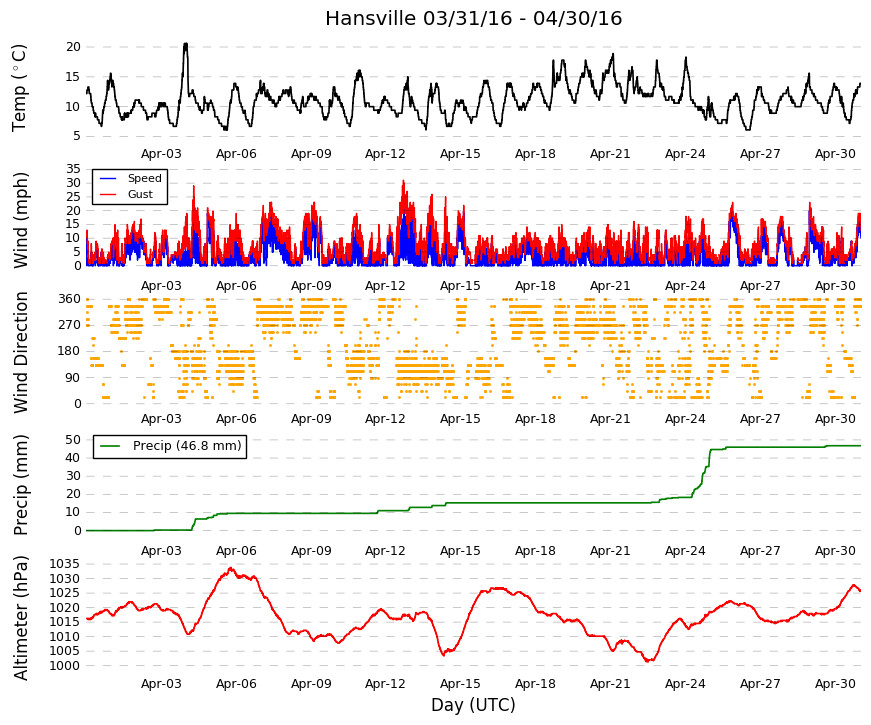Click the red Gust legend line
The height and width of the screenshot is (725, 871).
(x=108, y=194)
